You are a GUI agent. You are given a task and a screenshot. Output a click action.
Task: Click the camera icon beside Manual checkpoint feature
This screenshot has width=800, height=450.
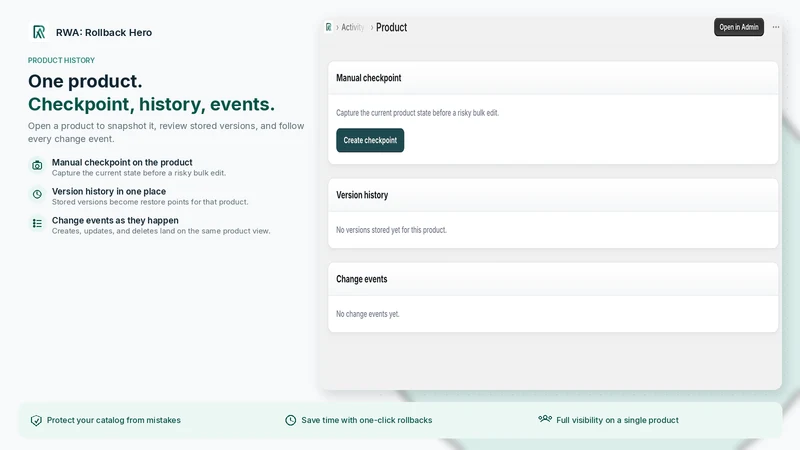click(37, 165)
